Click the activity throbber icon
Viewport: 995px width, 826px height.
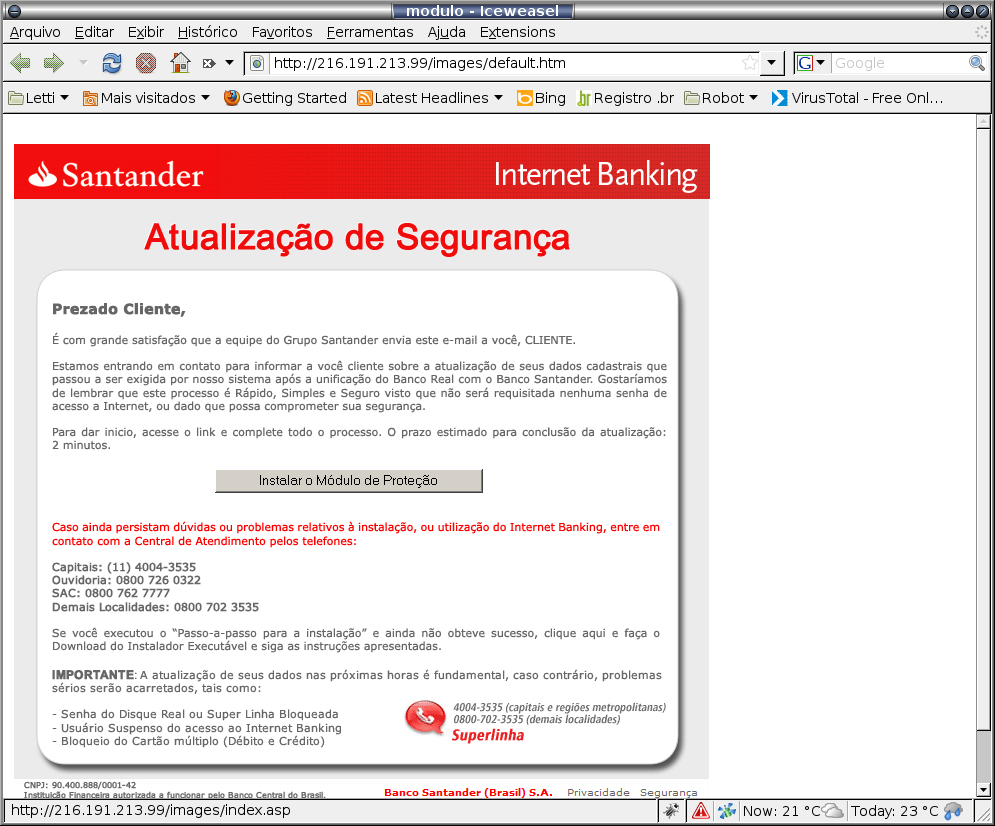(x=981, y=32)
